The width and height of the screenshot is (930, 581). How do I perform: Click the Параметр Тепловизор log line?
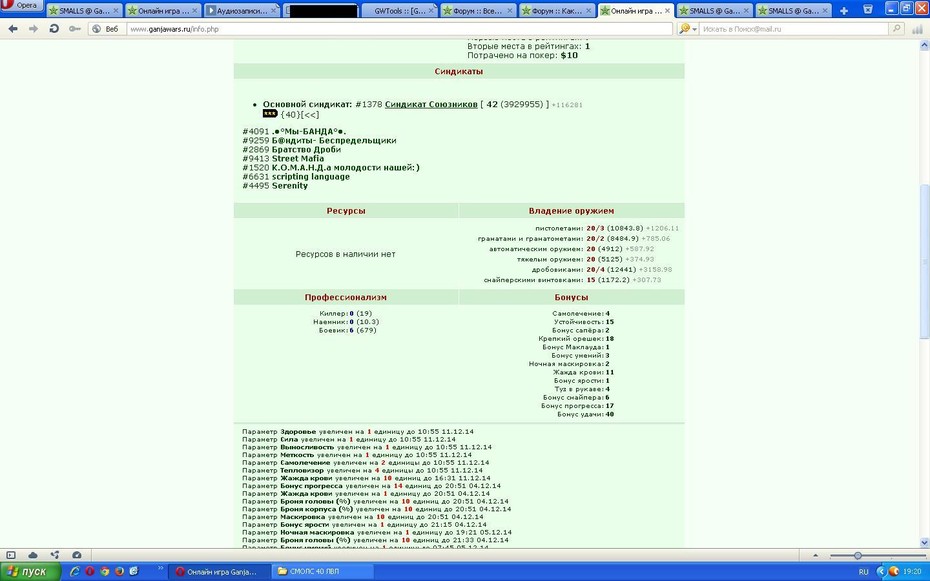click(362, 470)
